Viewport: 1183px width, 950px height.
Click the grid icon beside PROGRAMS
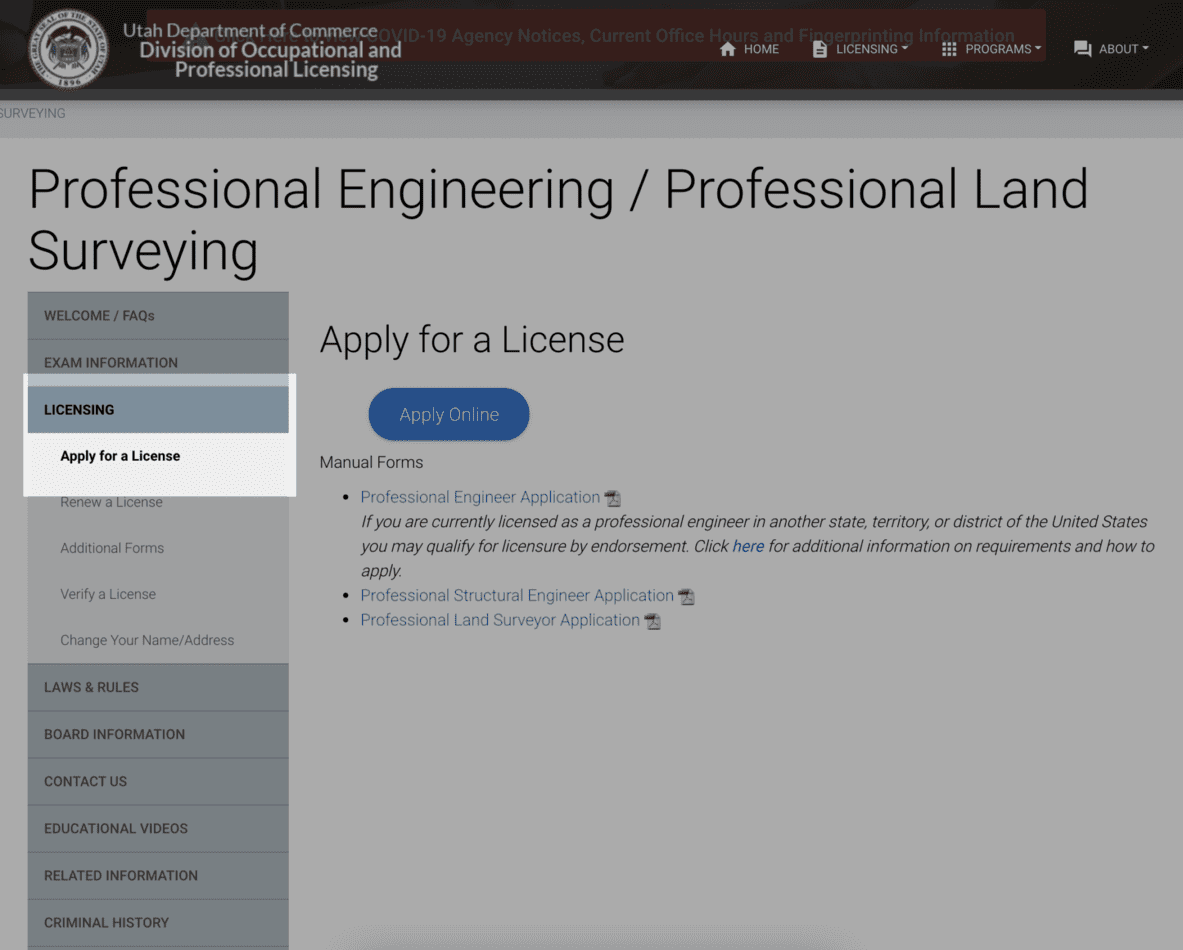click(x=948, y=48)
